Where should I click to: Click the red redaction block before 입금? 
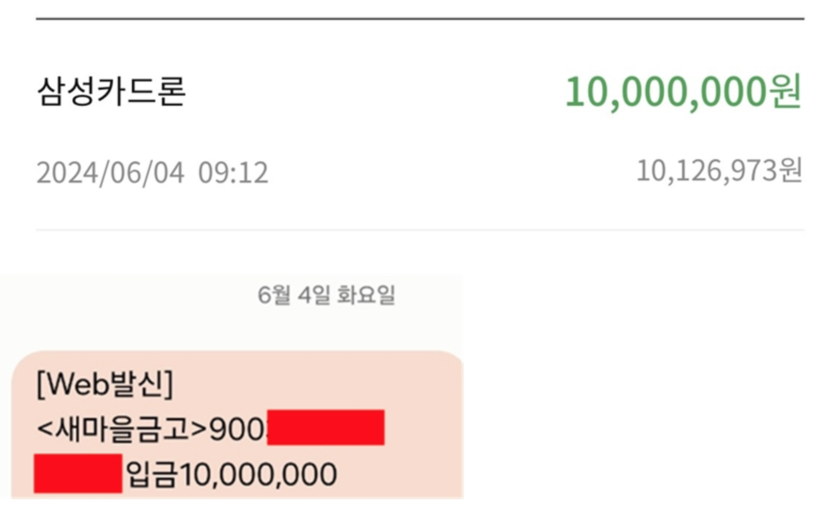[x=78, y=473]
